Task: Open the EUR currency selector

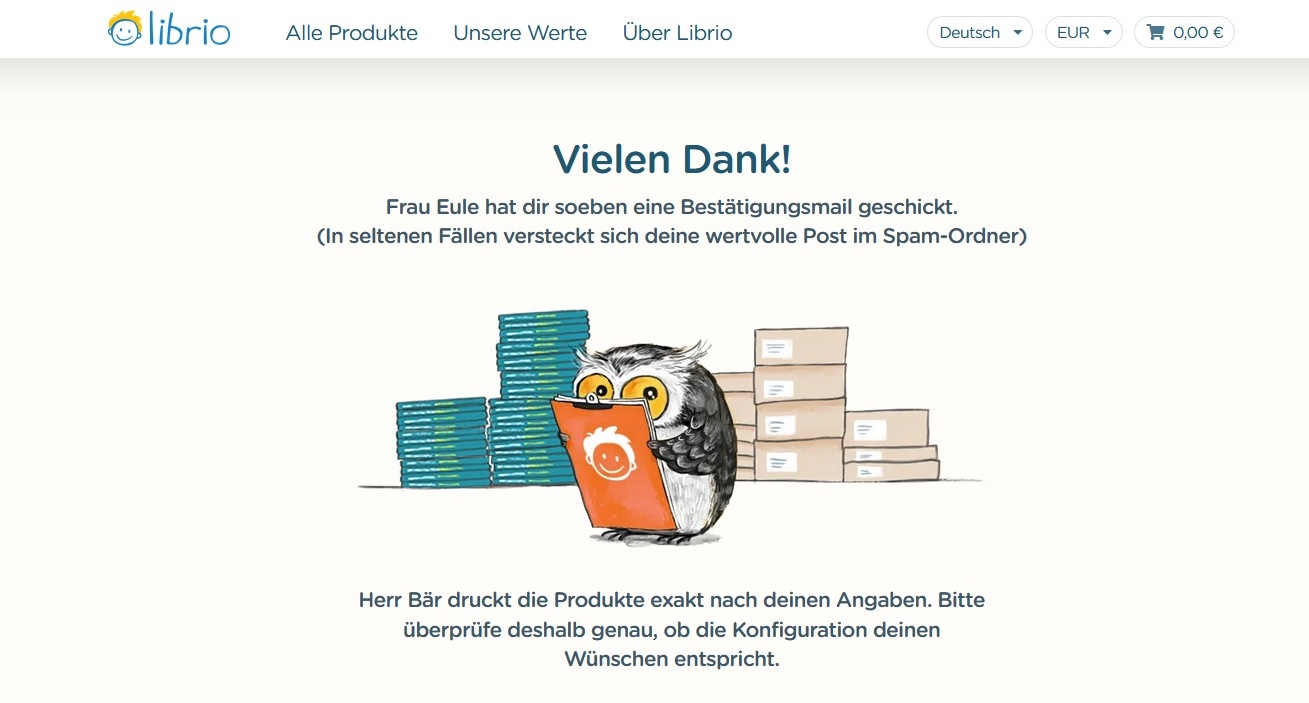Action: [1083, 32]
